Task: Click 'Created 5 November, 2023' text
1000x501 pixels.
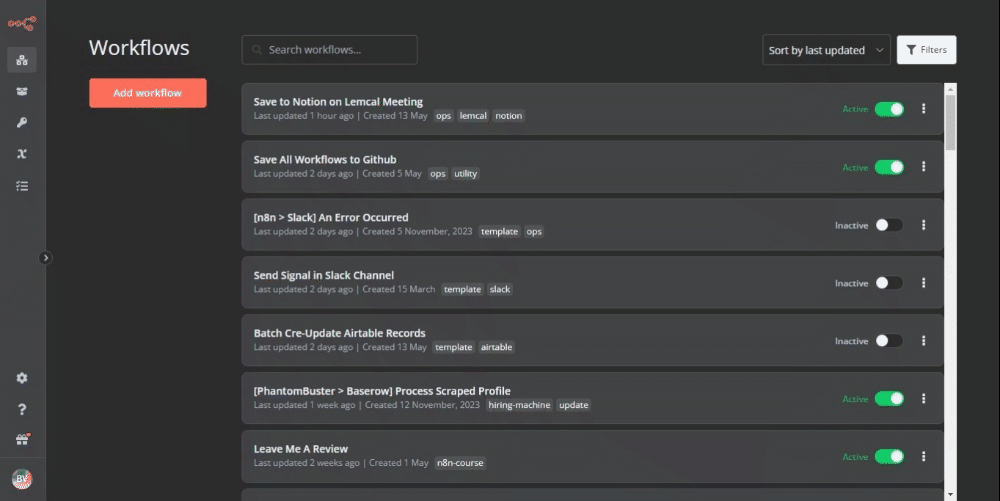Action: pos(417,231)
